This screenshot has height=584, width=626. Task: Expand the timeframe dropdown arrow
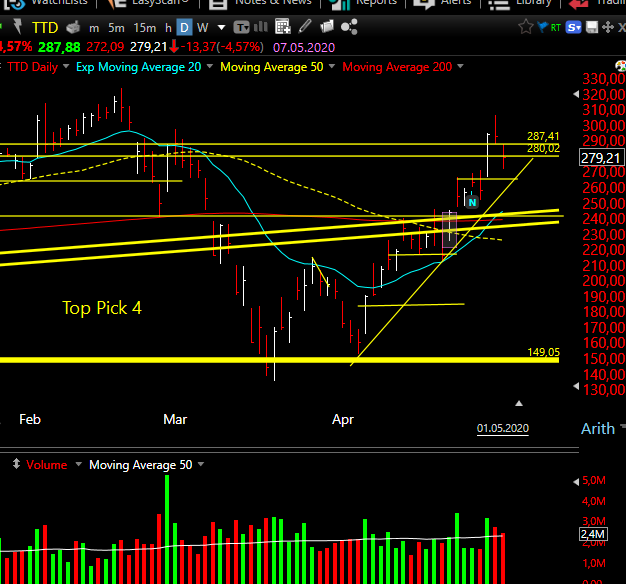pos(221,28)
